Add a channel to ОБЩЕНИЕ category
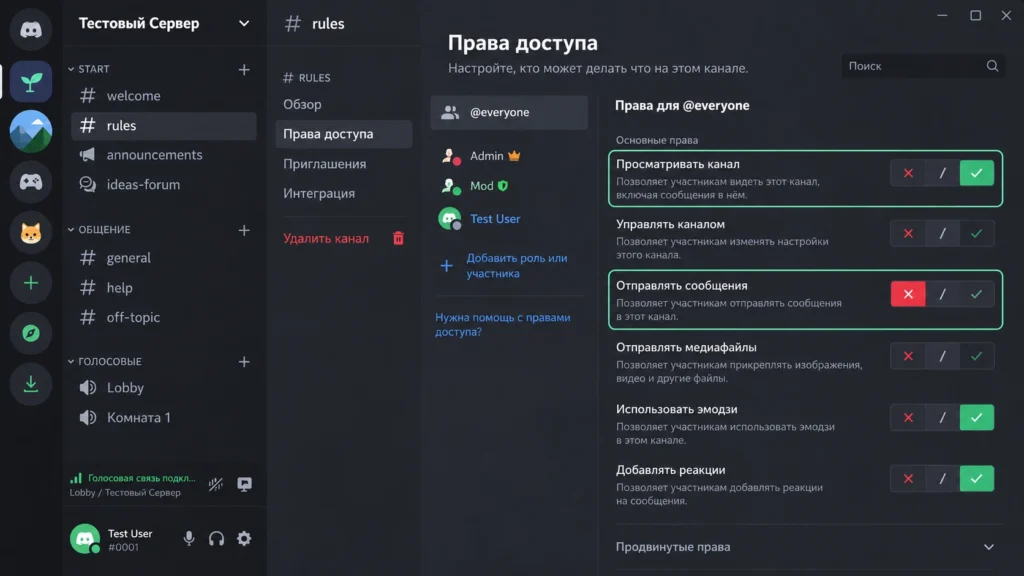This screenshot has width=1024, height=576. [244, 230]
